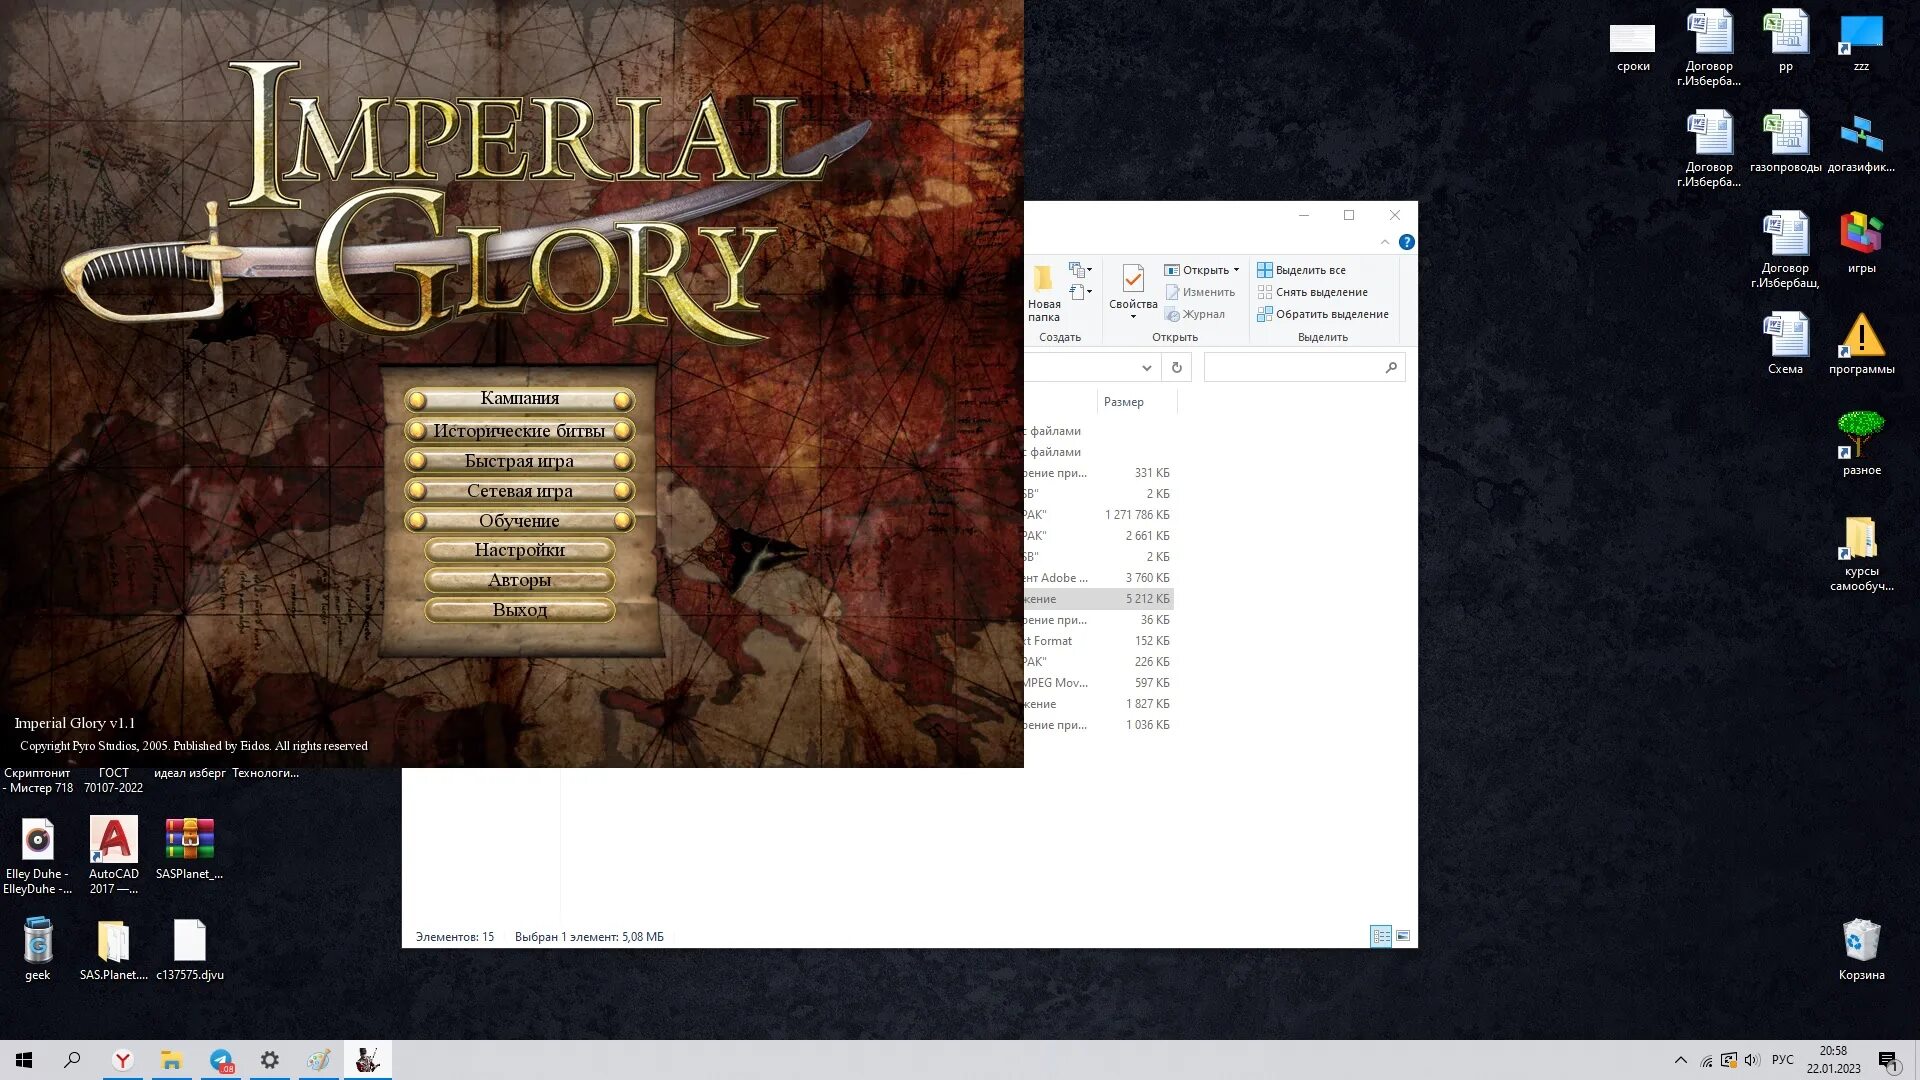Image resolution: width=1920 pixels, height=1080 pixels.
Task: Click Новая папка in Explorer ribbon
Action: click(x=1043, y=294)
